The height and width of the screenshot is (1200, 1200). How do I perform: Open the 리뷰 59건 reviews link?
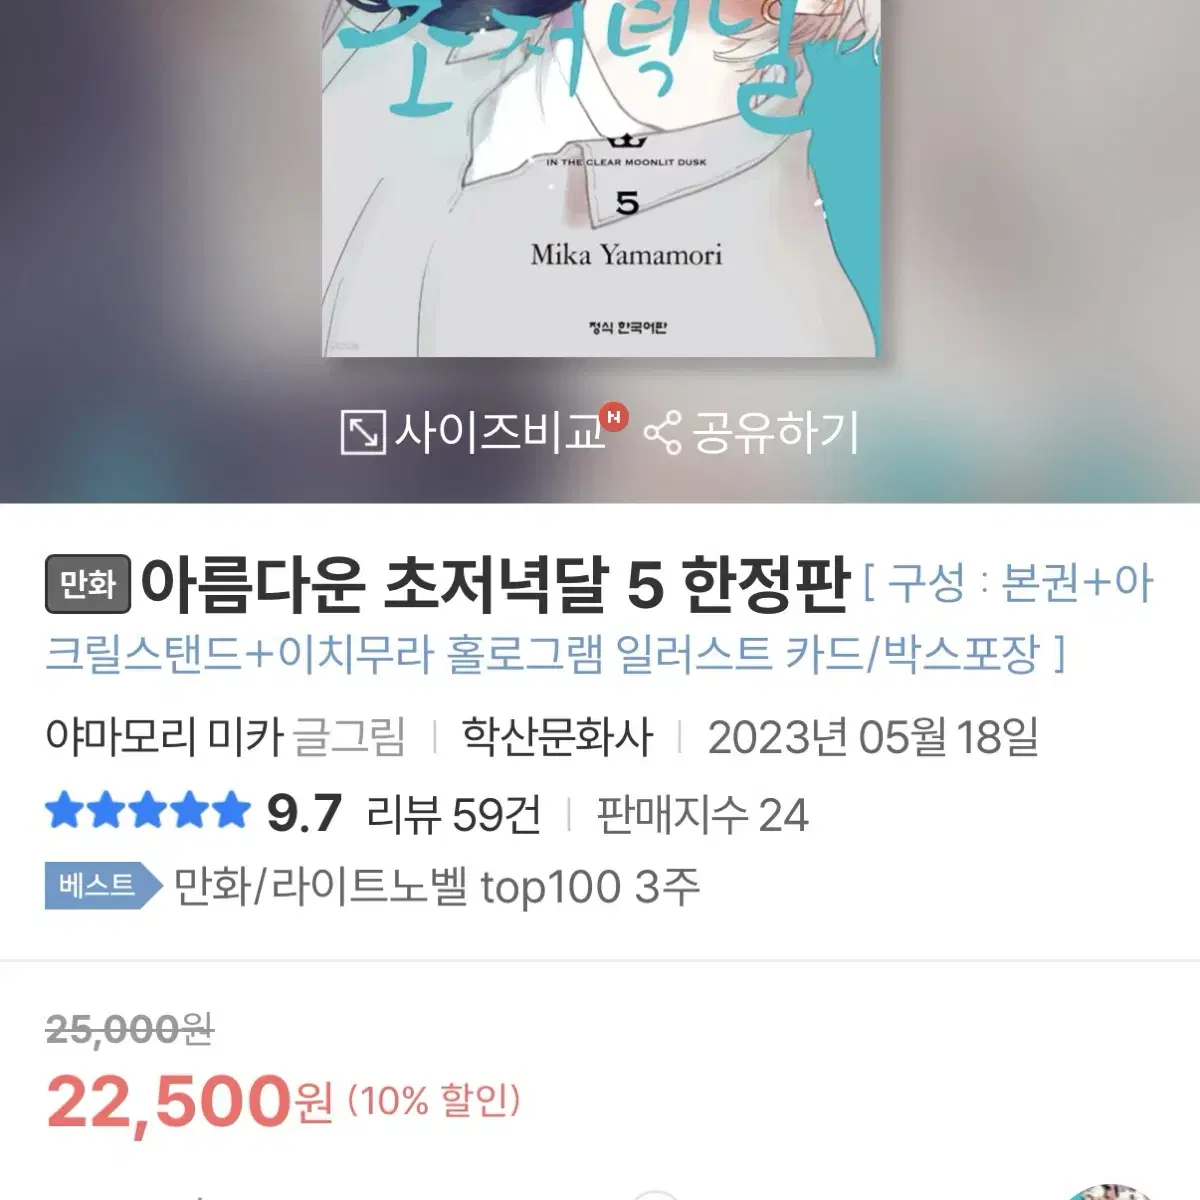(x=454, y=814)
